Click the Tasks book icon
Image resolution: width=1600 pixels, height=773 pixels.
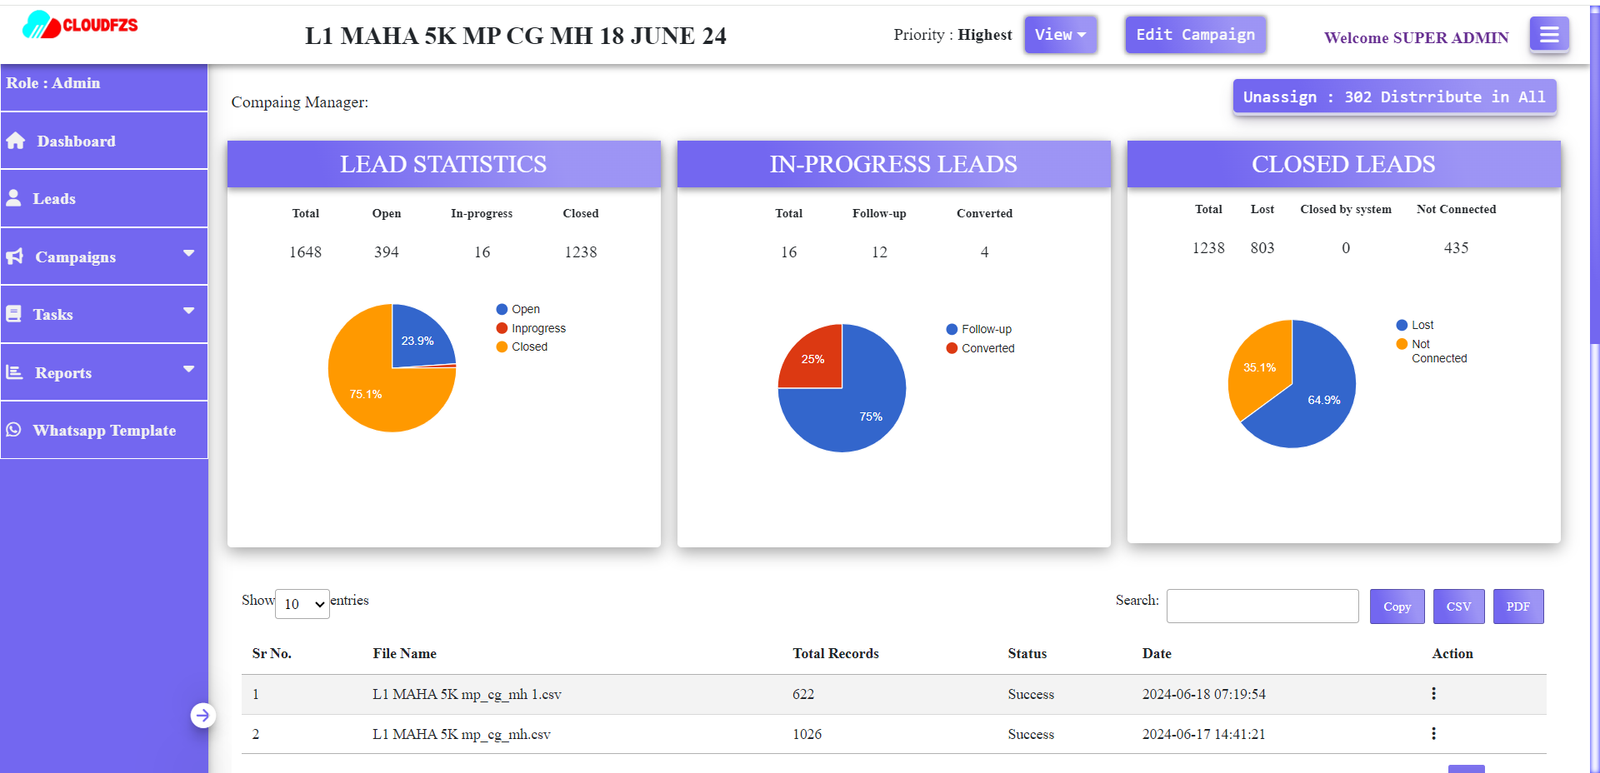tap(14, 314)
